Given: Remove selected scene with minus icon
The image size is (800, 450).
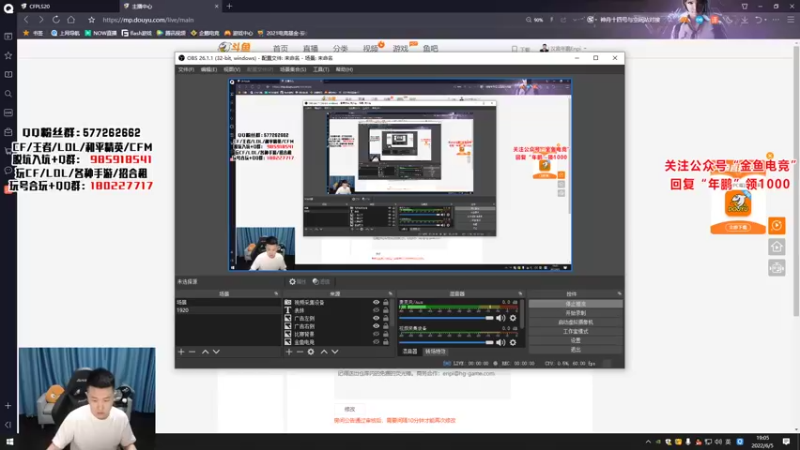Looking at the screenshot, I should (192, 352).
